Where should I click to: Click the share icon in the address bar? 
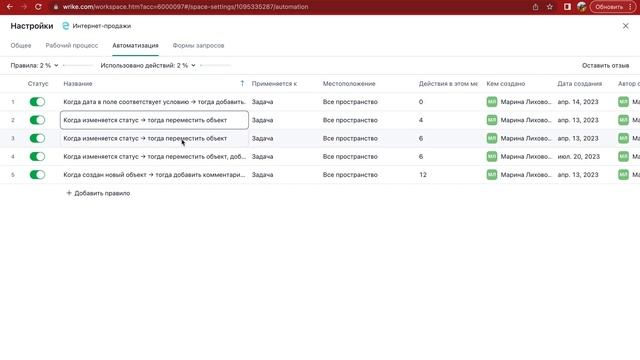(535, 7)
